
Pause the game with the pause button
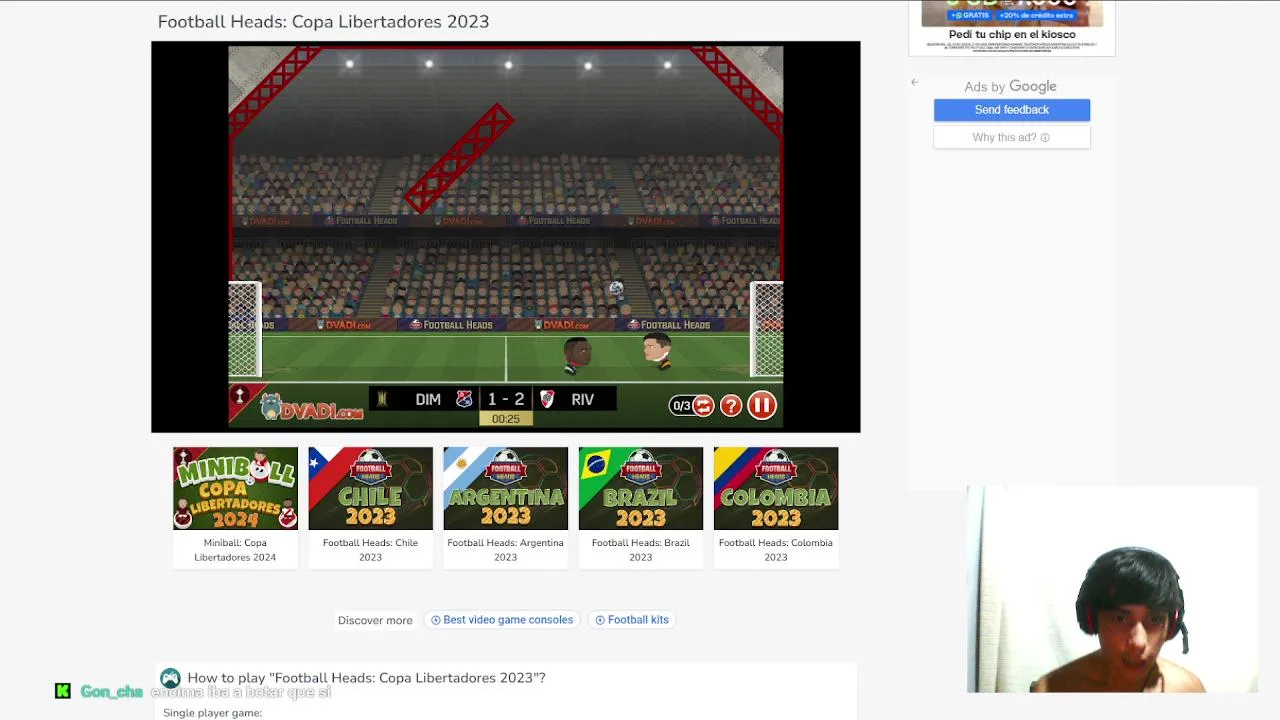point(761,405)
